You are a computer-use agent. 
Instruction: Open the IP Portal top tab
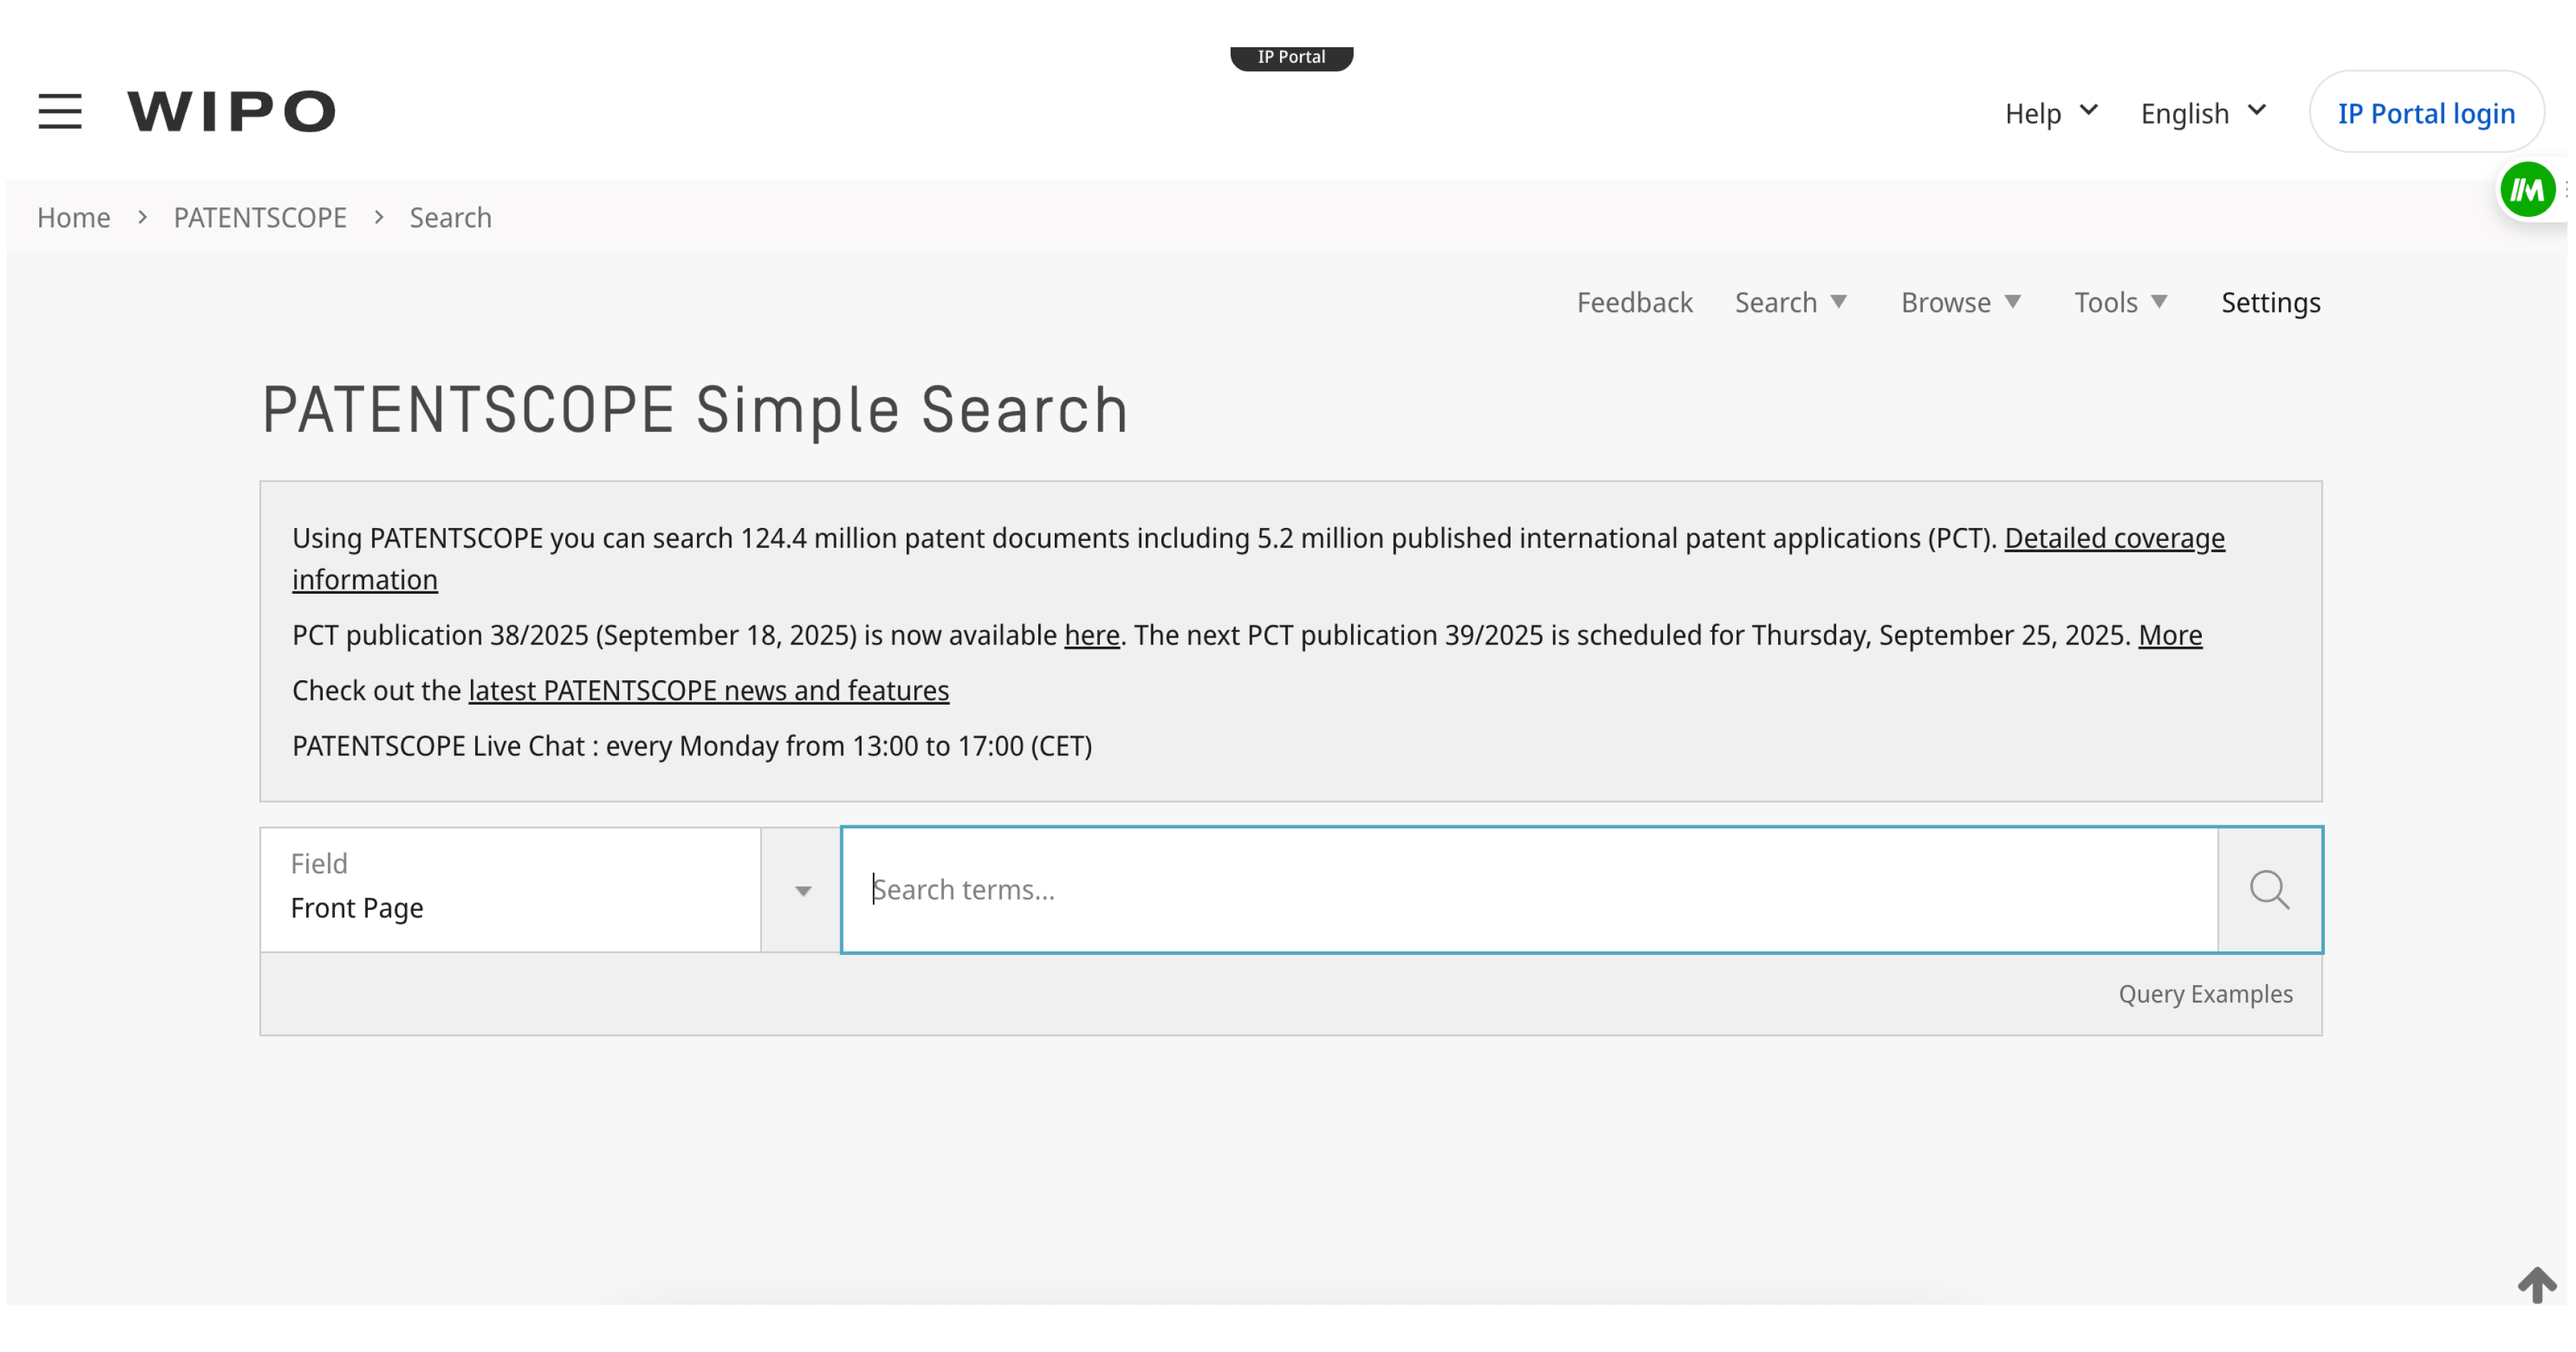click(1291, 57)
